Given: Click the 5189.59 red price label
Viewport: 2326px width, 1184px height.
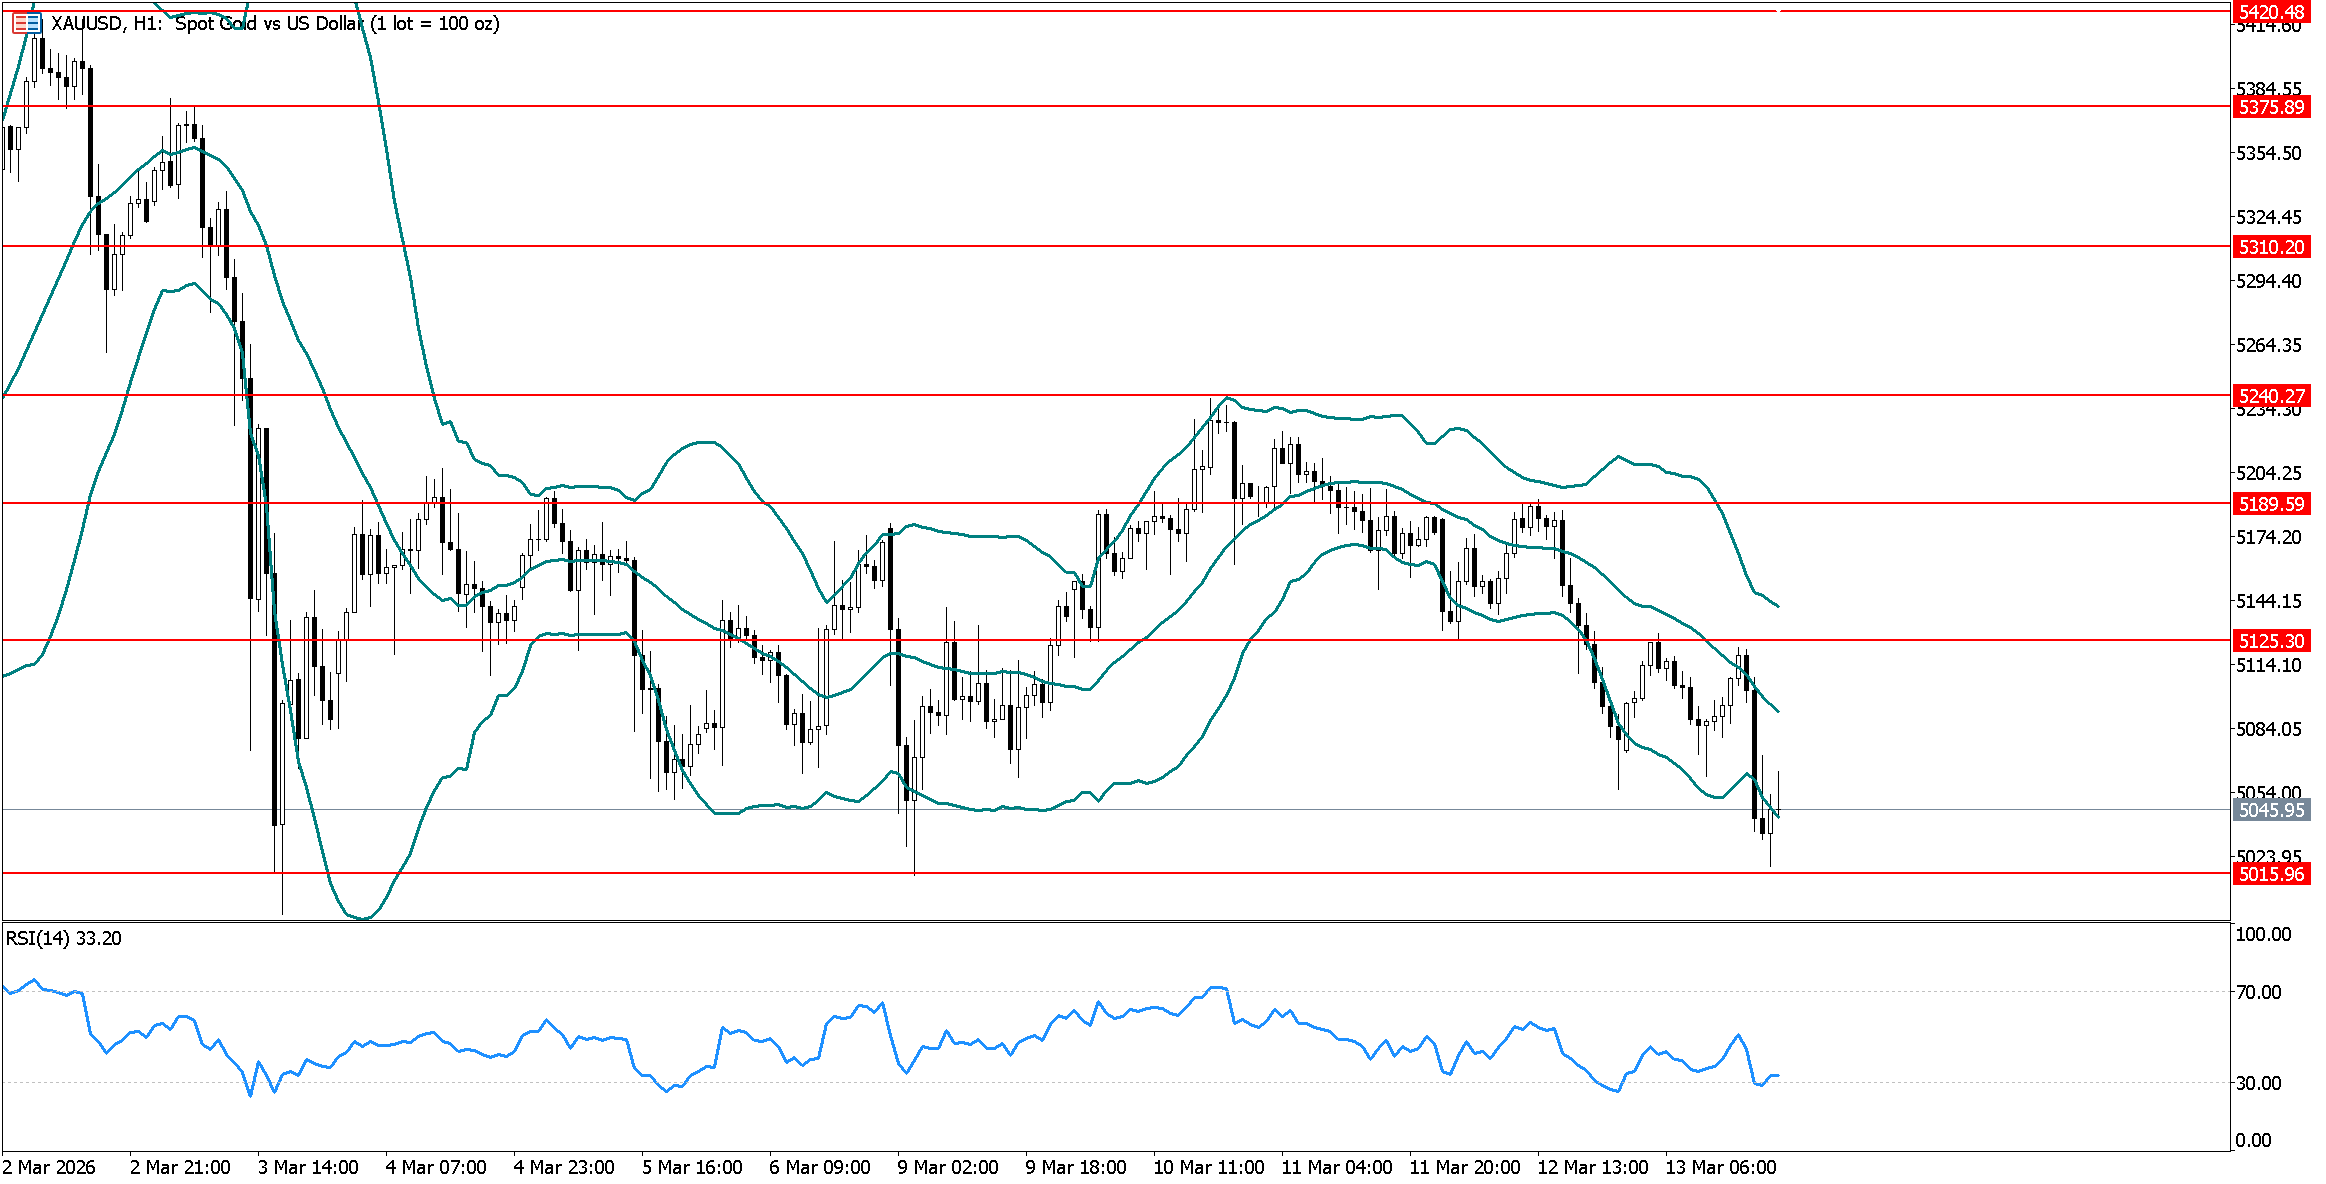Looking at the screenshot, I should (x=2271, y=504).
